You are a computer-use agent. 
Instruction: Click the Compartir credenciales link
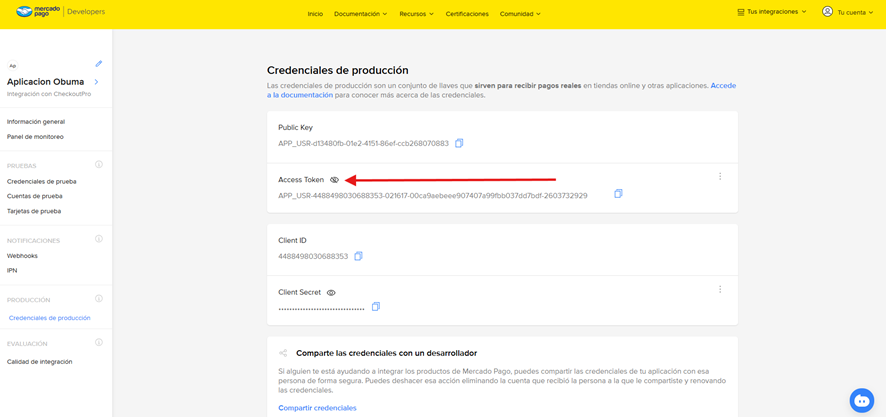317,408
